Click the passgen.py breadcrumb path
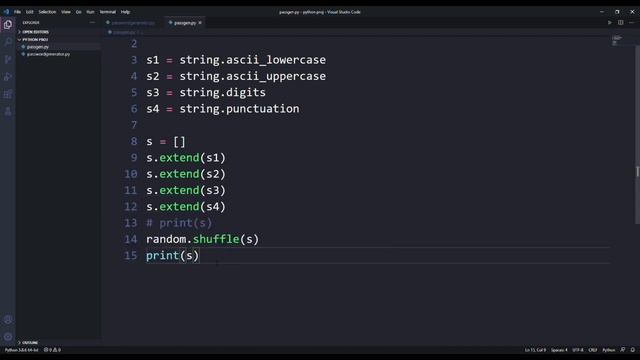Screen dimensions: 640x360 pyautogui.click(x=124, y=32)
